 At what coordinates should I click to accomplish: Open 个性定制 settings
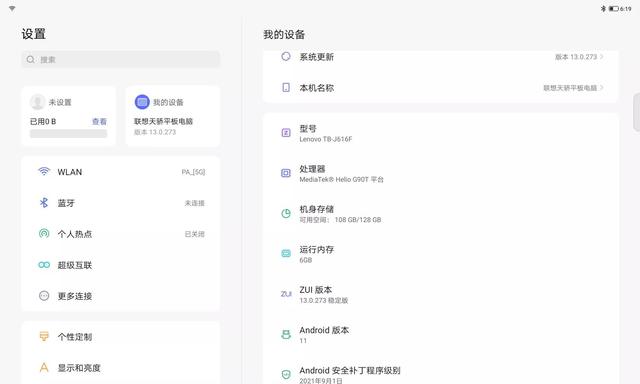tap(121, 337)
